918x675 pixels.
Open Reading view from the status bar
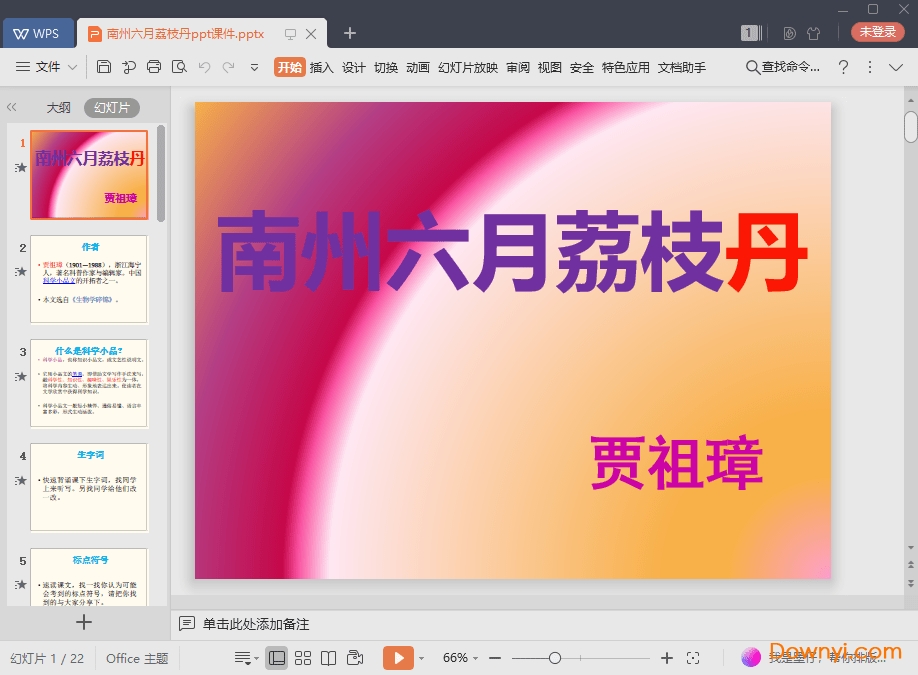pos(329,658)
